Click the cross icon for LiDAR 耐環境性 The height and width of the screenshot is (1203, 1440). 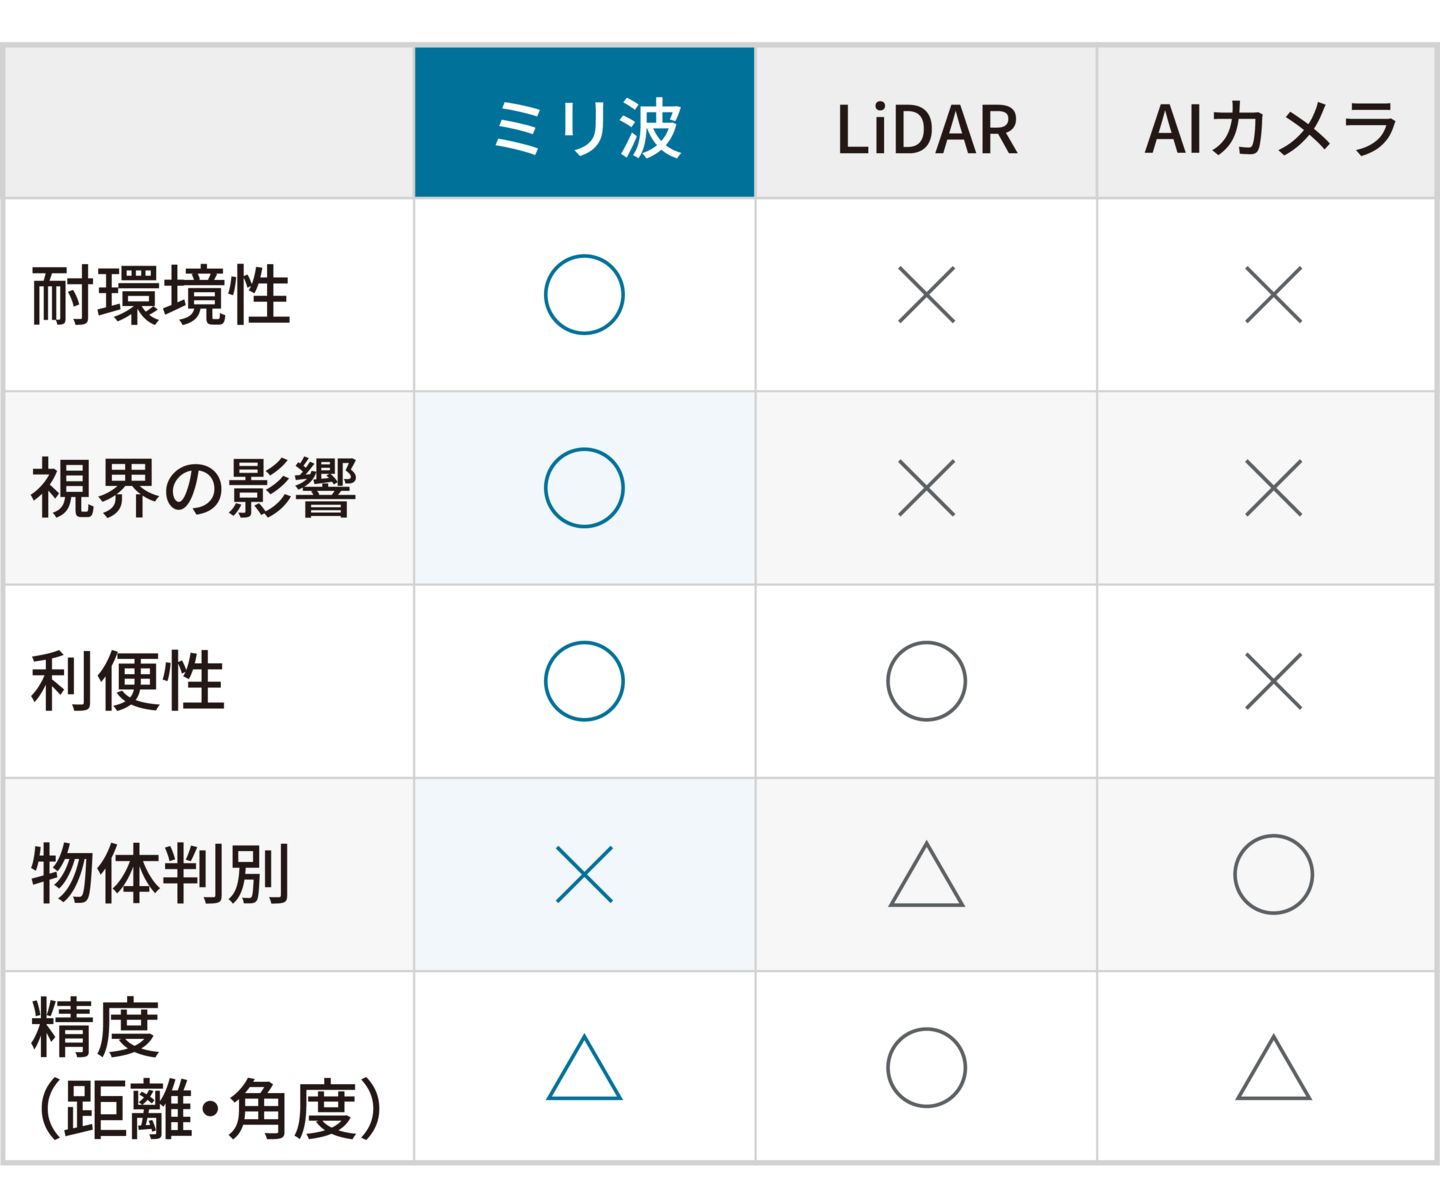(927, 295)
